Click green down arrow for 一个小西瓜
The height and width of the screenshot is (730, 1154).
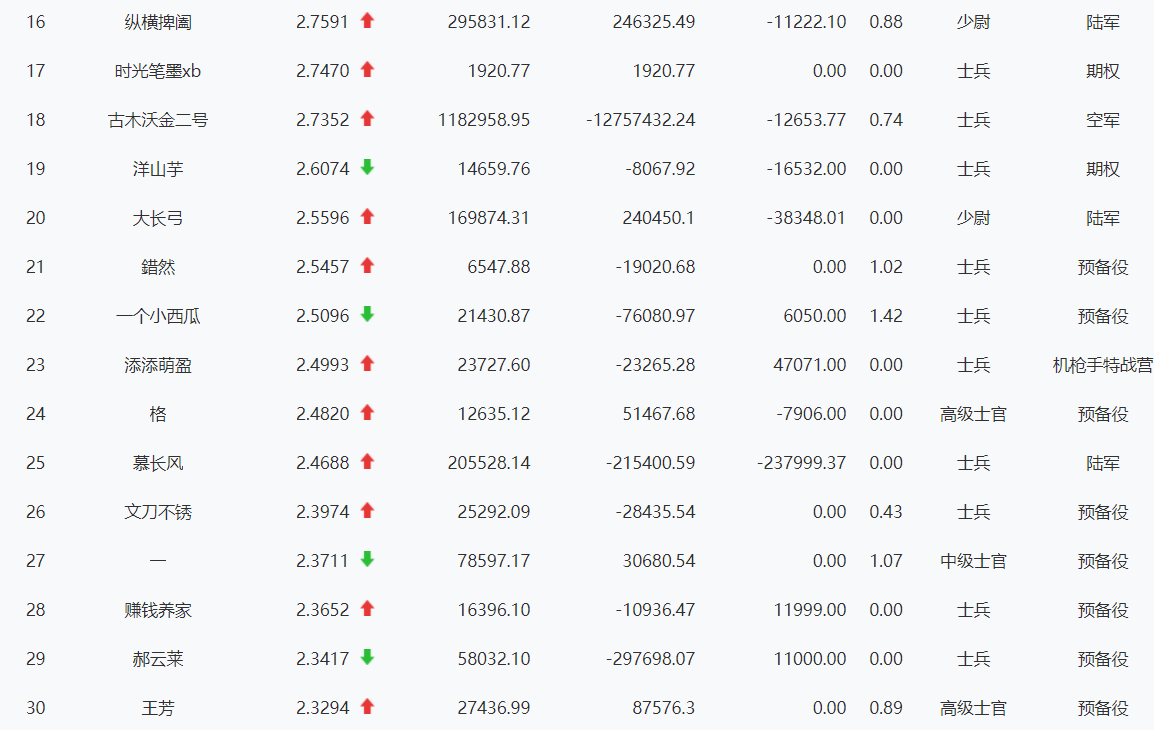[367, 315]
